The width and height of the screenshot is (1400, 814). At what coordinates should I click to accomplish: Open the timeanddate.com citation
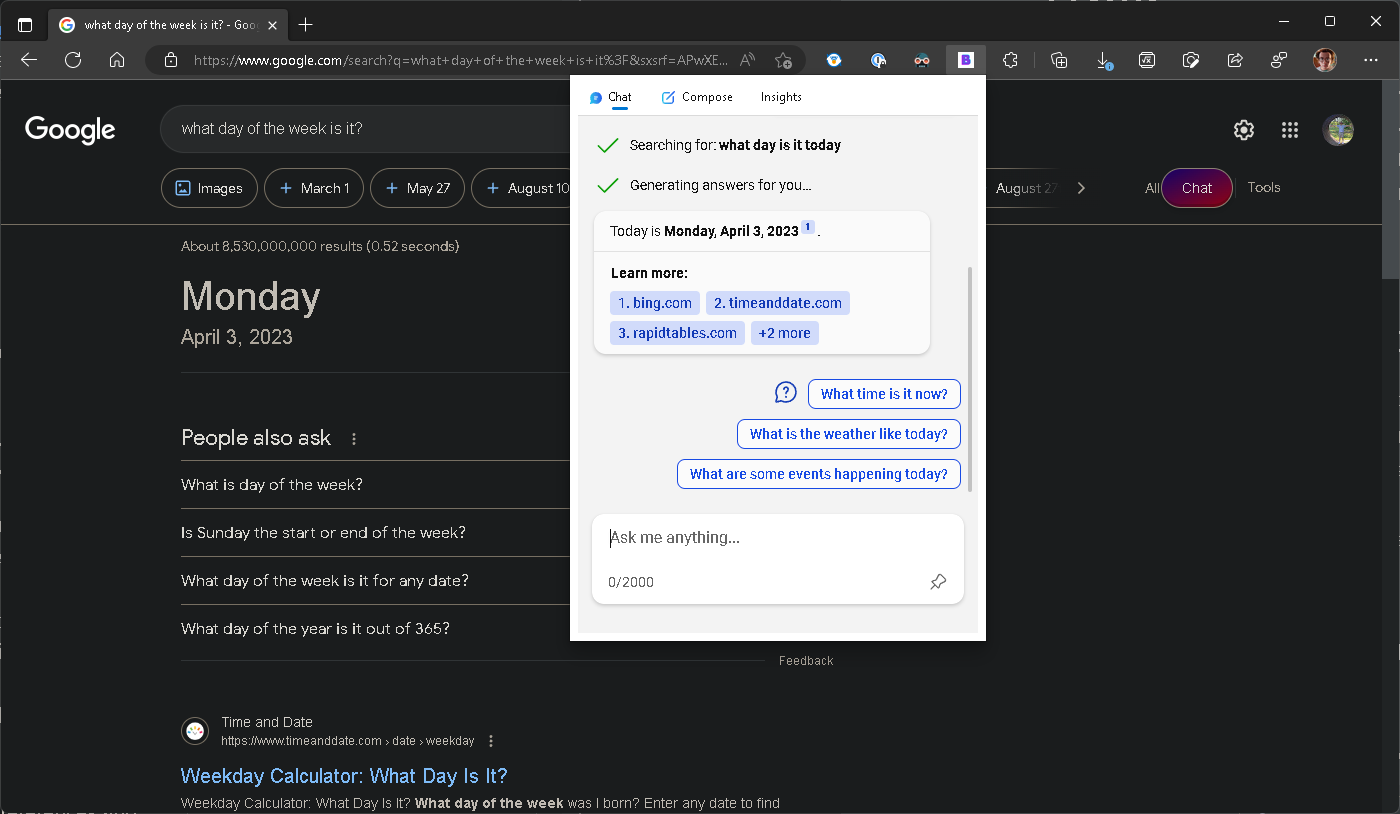click(x=778, y=302)
